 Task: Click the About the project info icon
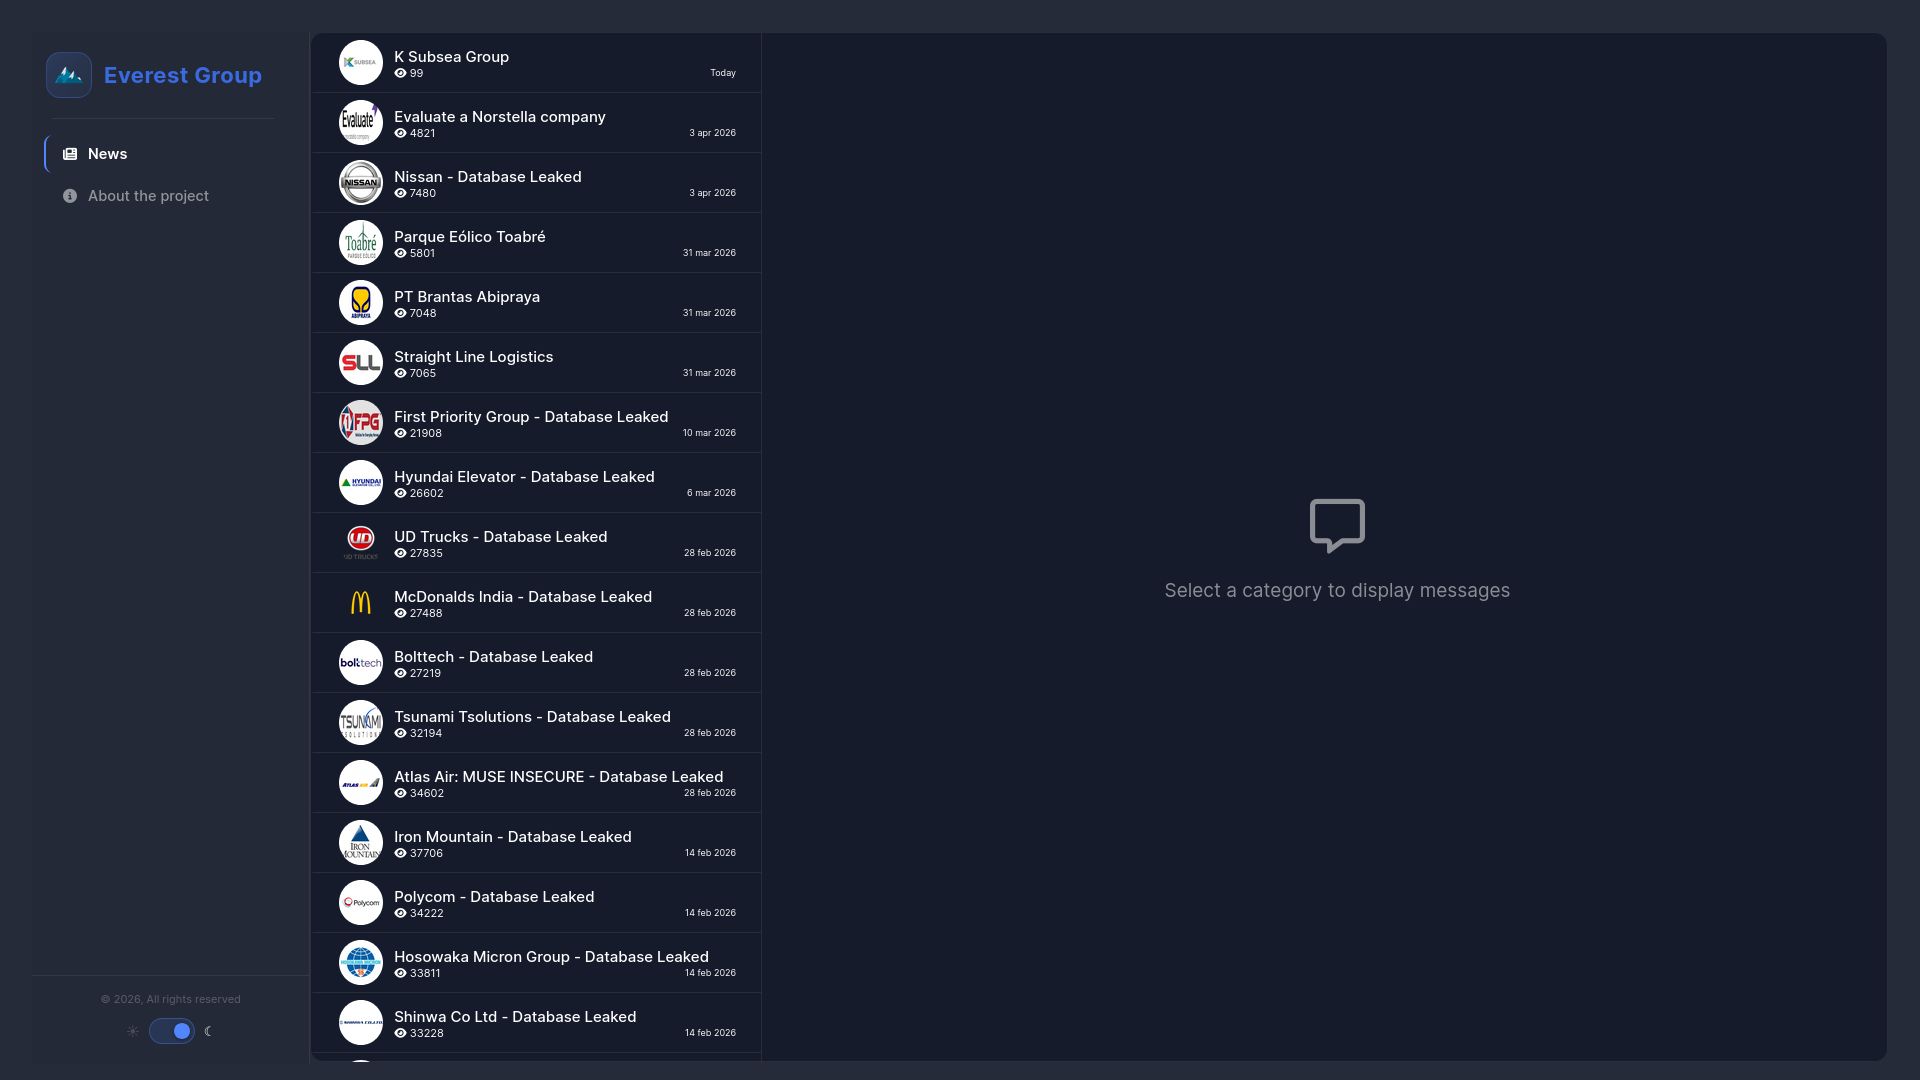[70, 196]
